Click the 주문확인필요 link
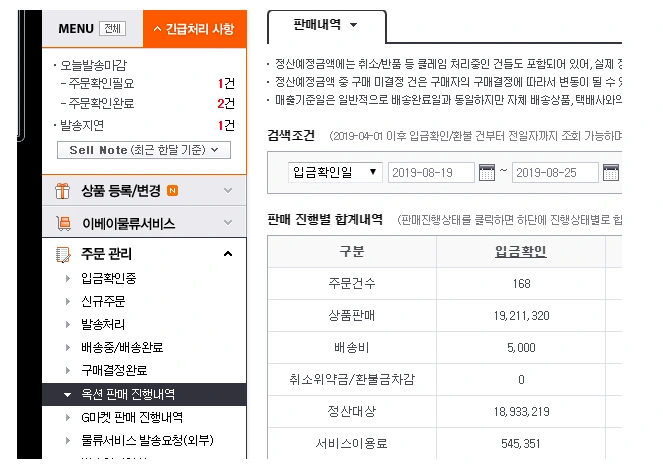This screenshot has height=465, width=663. pyautogui.click(x=101, y=83)
